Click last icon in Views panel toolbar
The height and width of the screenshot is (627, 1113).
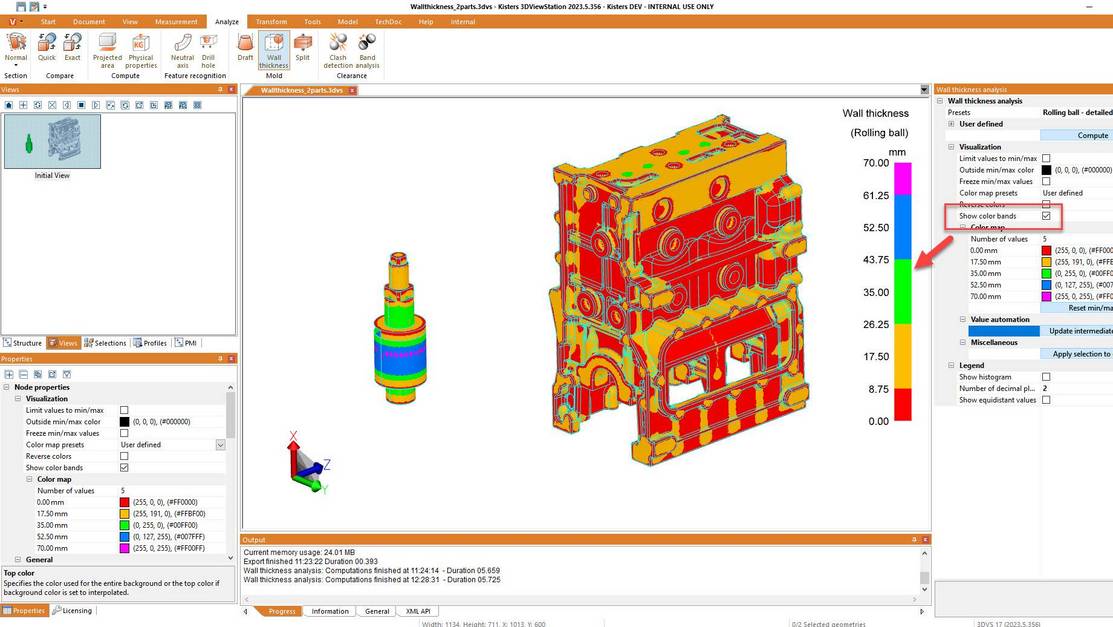pos(197,105)
